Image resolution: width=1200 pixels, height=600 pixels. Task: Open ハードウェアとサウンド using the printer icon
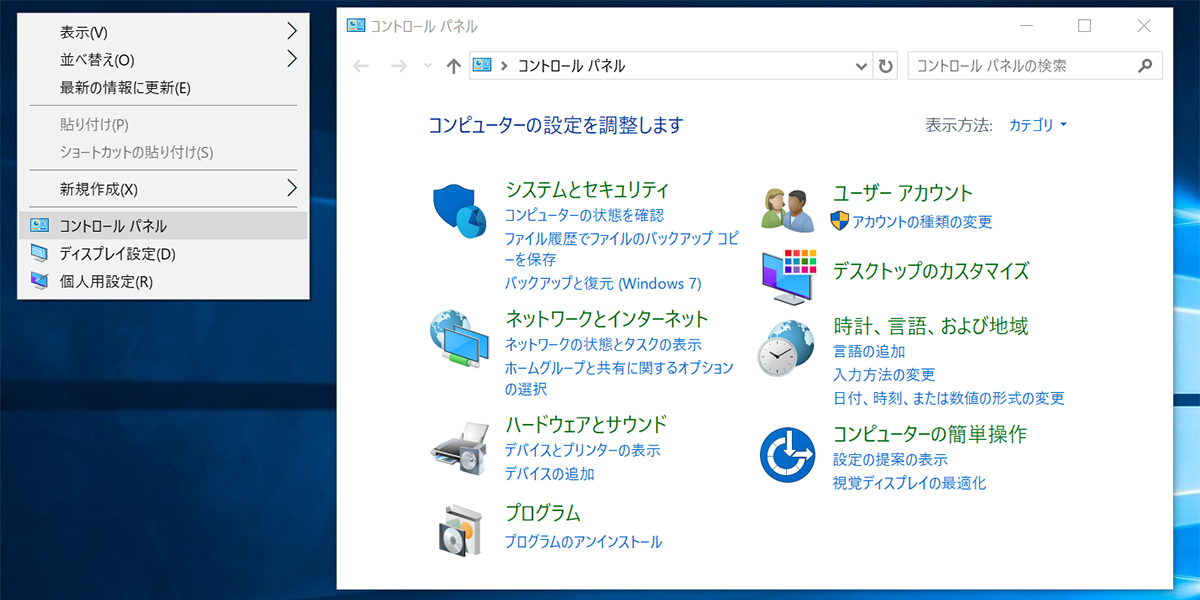[x=458, y=447]
